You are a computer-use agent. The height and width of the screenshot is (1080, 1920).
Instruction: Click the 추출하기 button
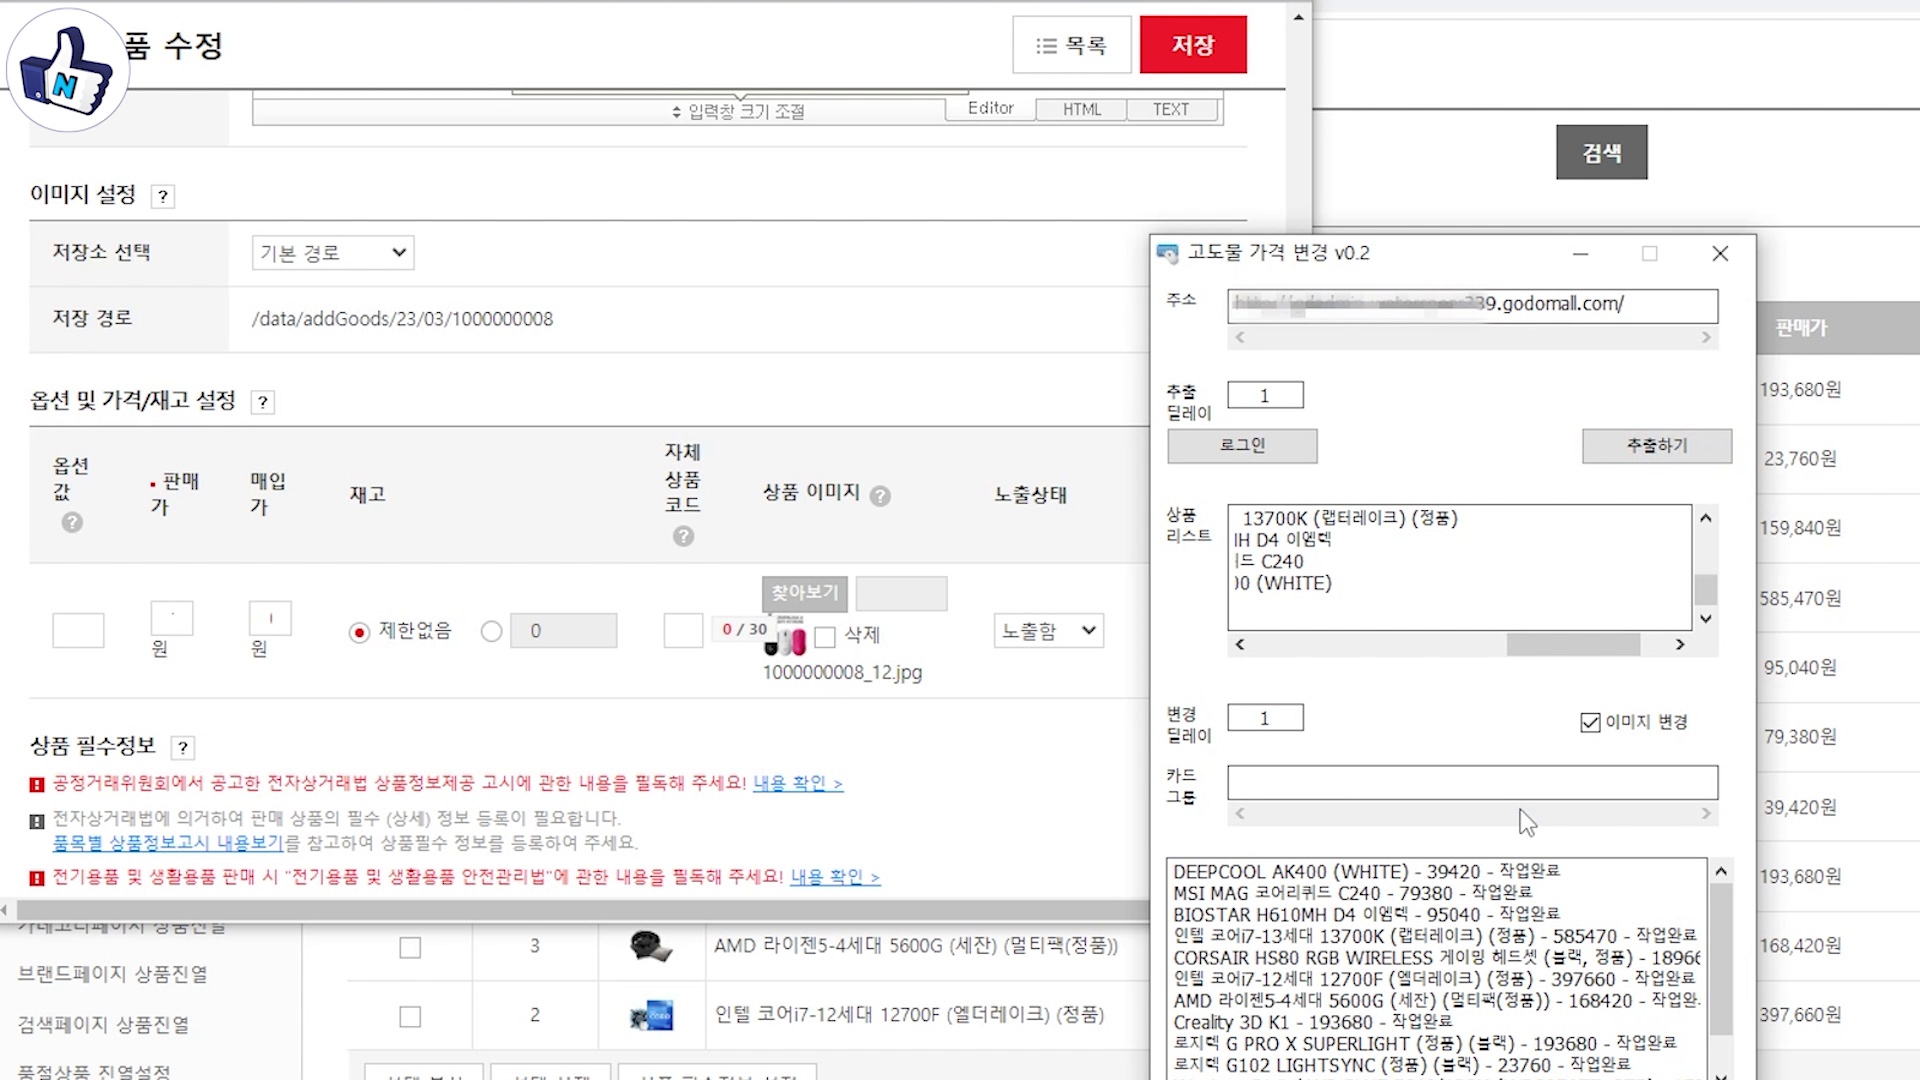click(x=1656, y=446)
